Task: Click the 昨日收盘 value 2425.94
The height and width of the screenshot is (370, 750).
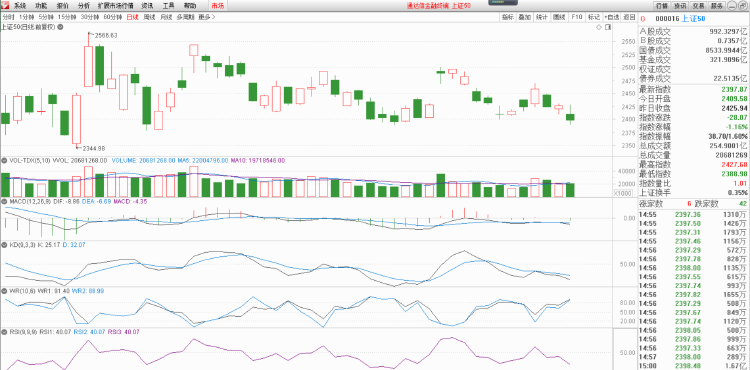Action: [735, 108]
